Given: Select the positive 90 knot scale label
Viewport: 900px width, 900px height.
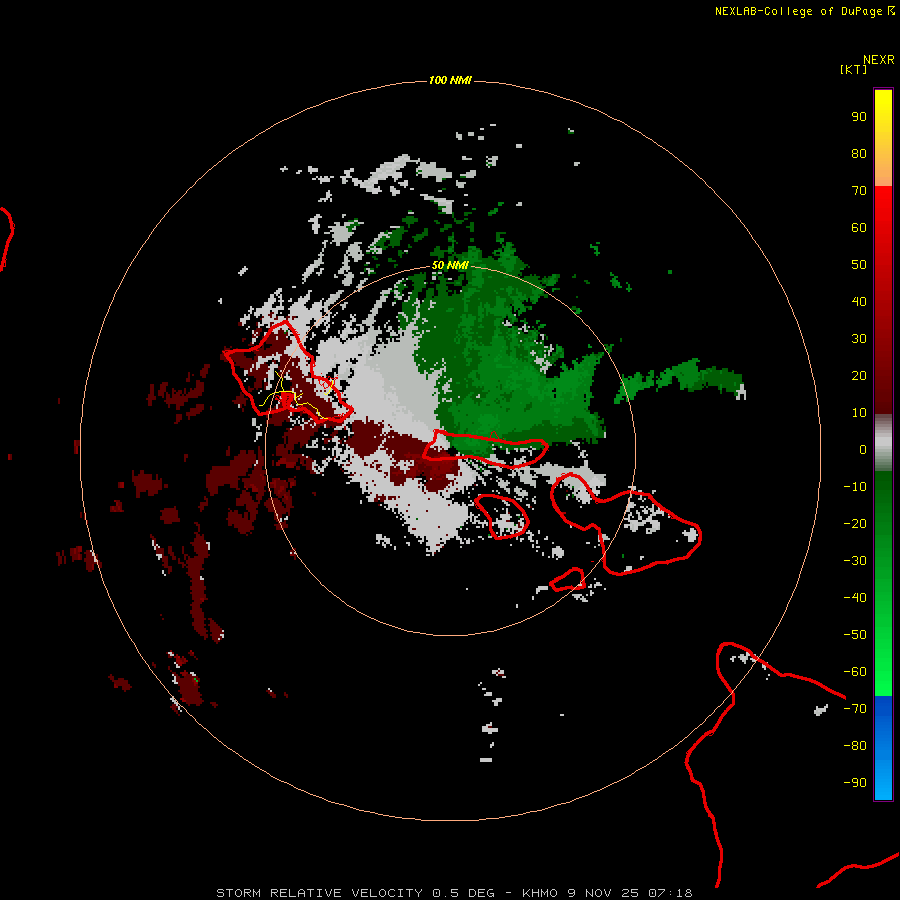Looking at the screenshot, I should tap(859, 117).
